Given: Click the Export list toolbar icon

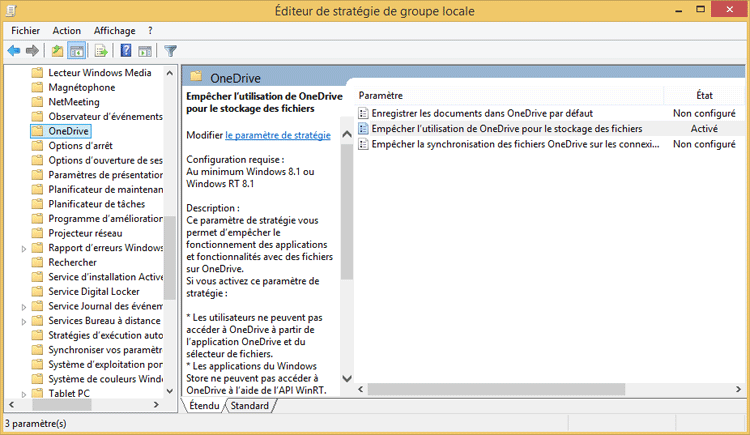Looking at the screenshot, I should tap(101, 50).
